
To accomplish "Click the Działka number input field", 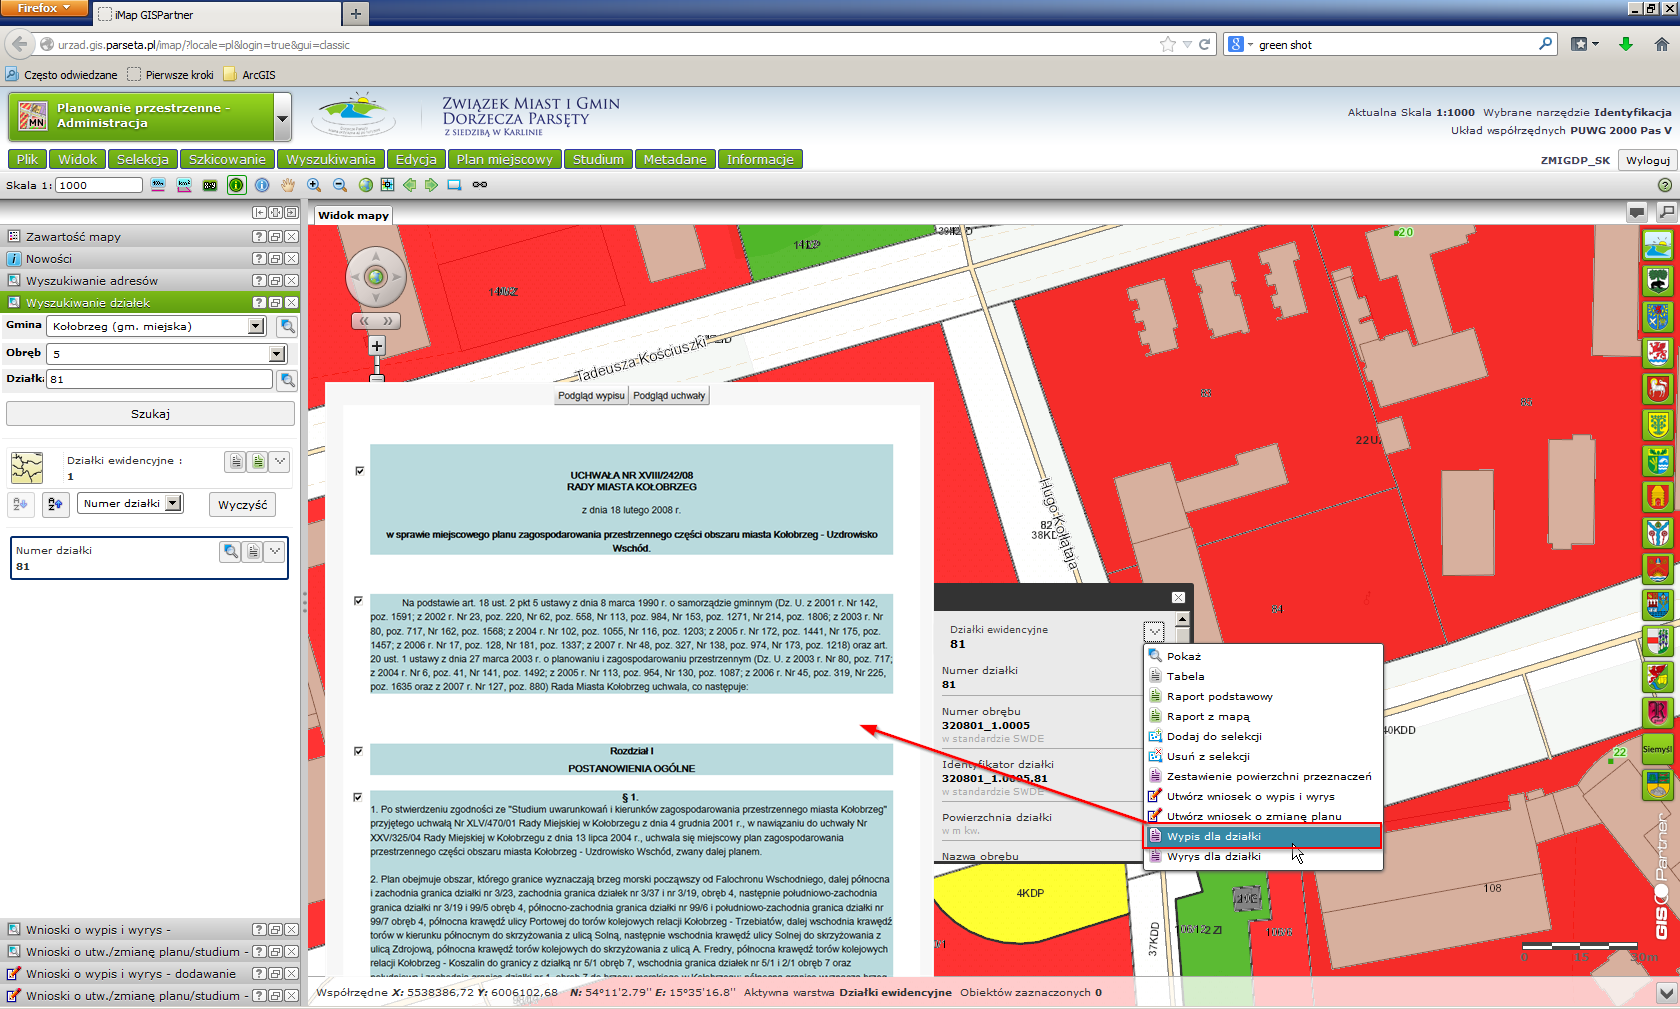I will pyautogui.click(x=160, y=380).
